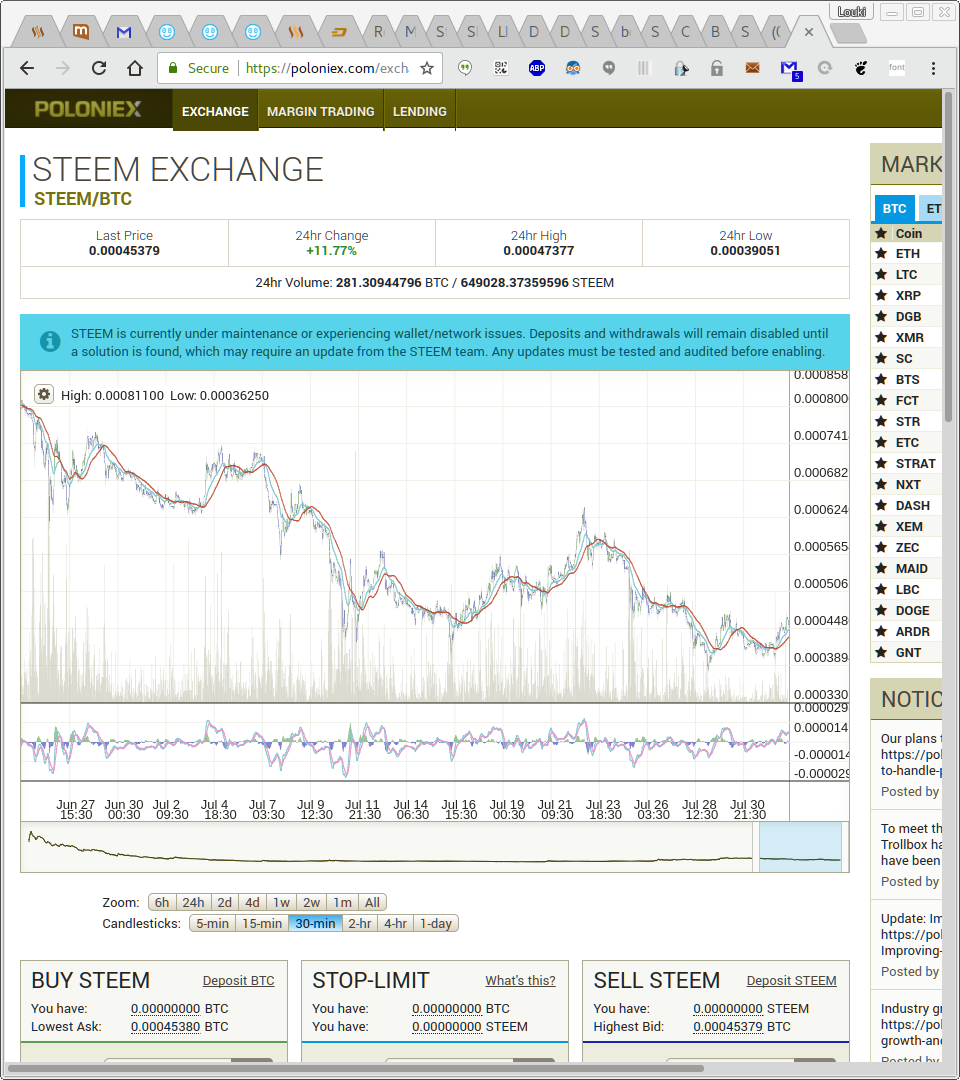The image size is (960, 1080).
Task: Choose 15-min candlesticks
Action: 262,923
